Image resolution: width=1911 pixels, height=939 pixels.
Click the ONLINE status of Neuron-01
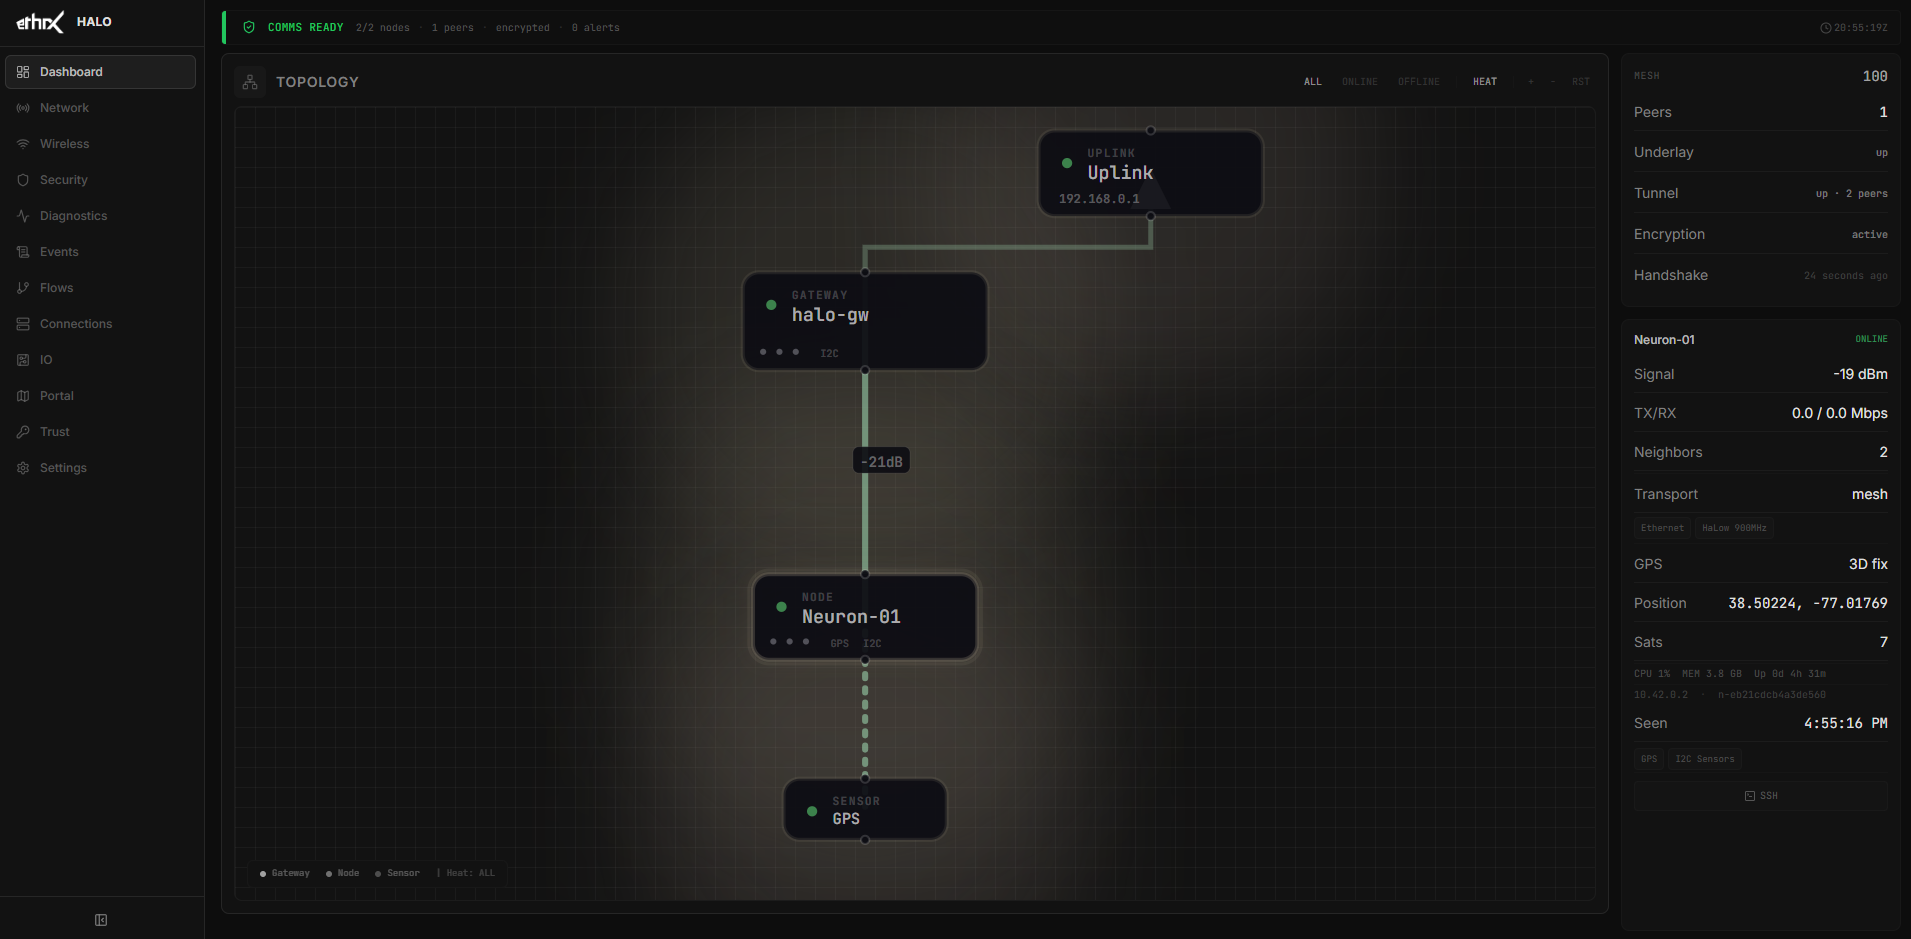pyautogui.click(x=1871, y=339)
